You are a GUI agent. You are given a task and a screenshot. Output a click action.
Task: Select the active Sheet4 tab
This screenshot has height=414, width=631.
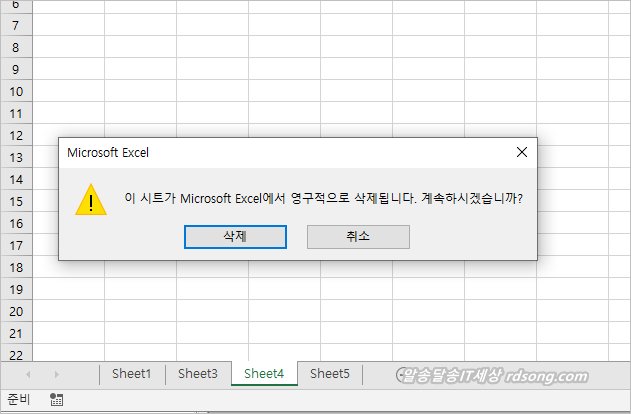tap(264, 374)
